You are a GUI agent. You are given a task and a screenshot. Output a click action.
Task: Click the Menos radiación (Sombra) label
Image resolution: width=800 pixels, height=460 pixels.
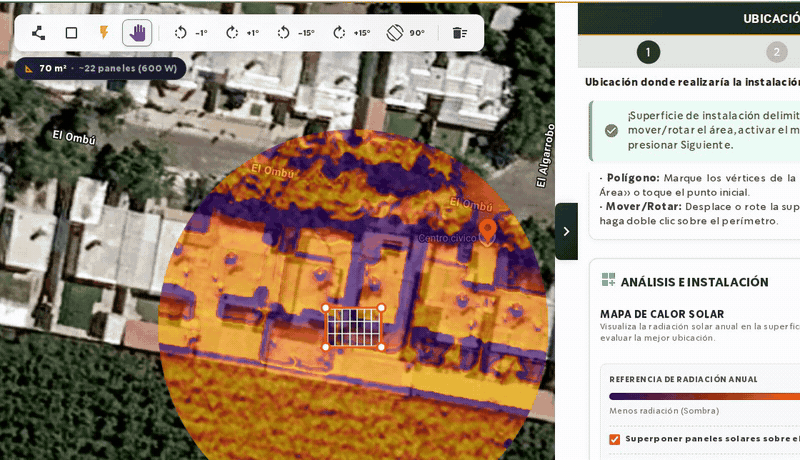point(664,411)
